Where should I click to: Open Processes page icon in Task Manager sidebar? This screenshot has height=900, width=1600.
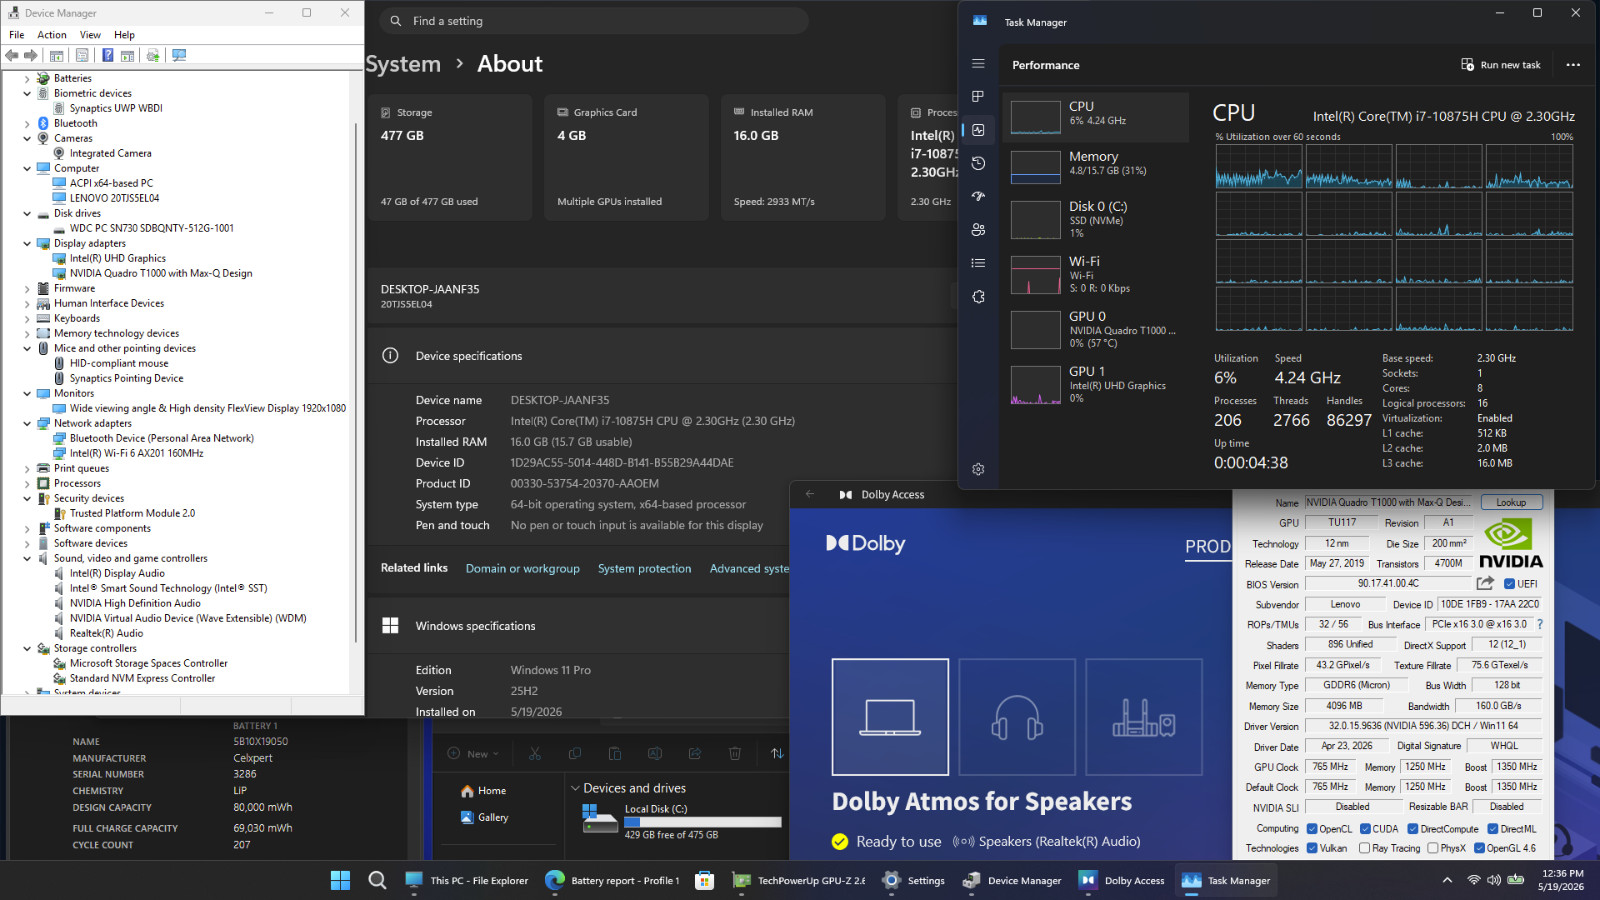[978, 97]
